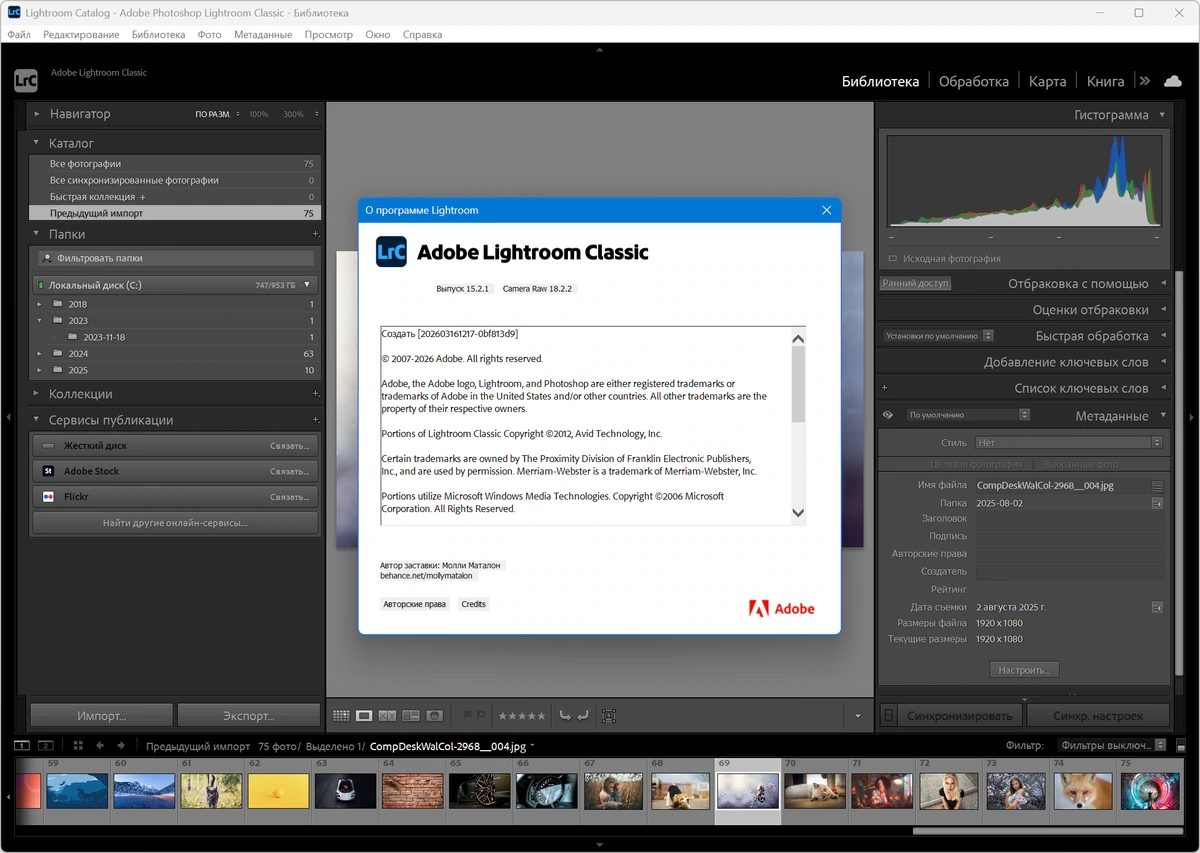Open People view in the toolbar

[434, 716]
